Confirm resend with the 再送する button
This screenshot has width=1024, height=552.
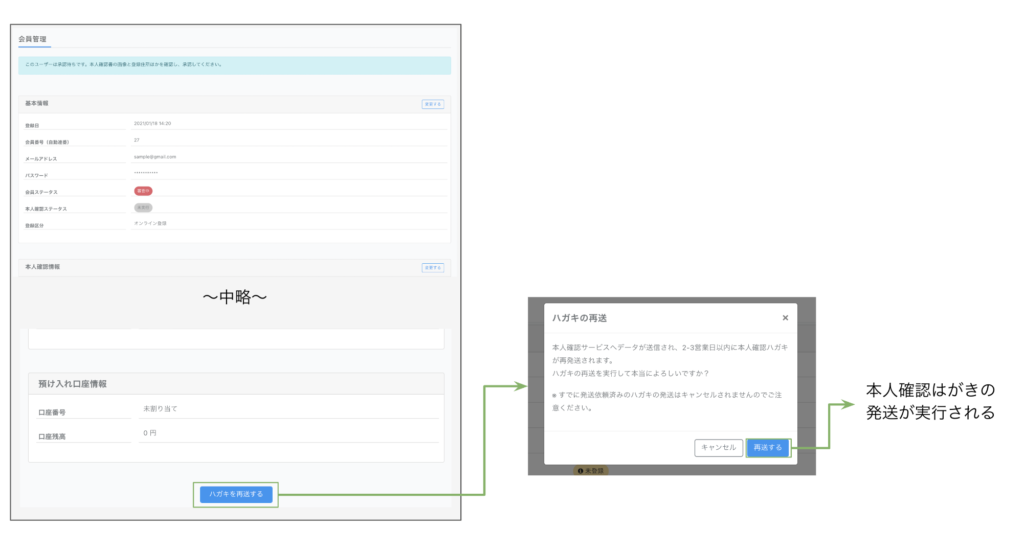click(768, 448)
